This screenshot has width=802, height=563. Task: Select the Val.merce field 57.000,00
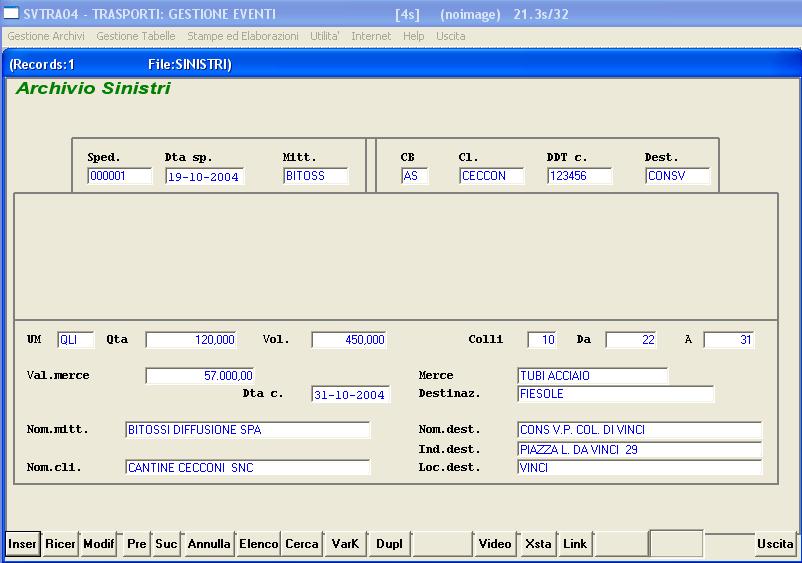coord(200,376)
